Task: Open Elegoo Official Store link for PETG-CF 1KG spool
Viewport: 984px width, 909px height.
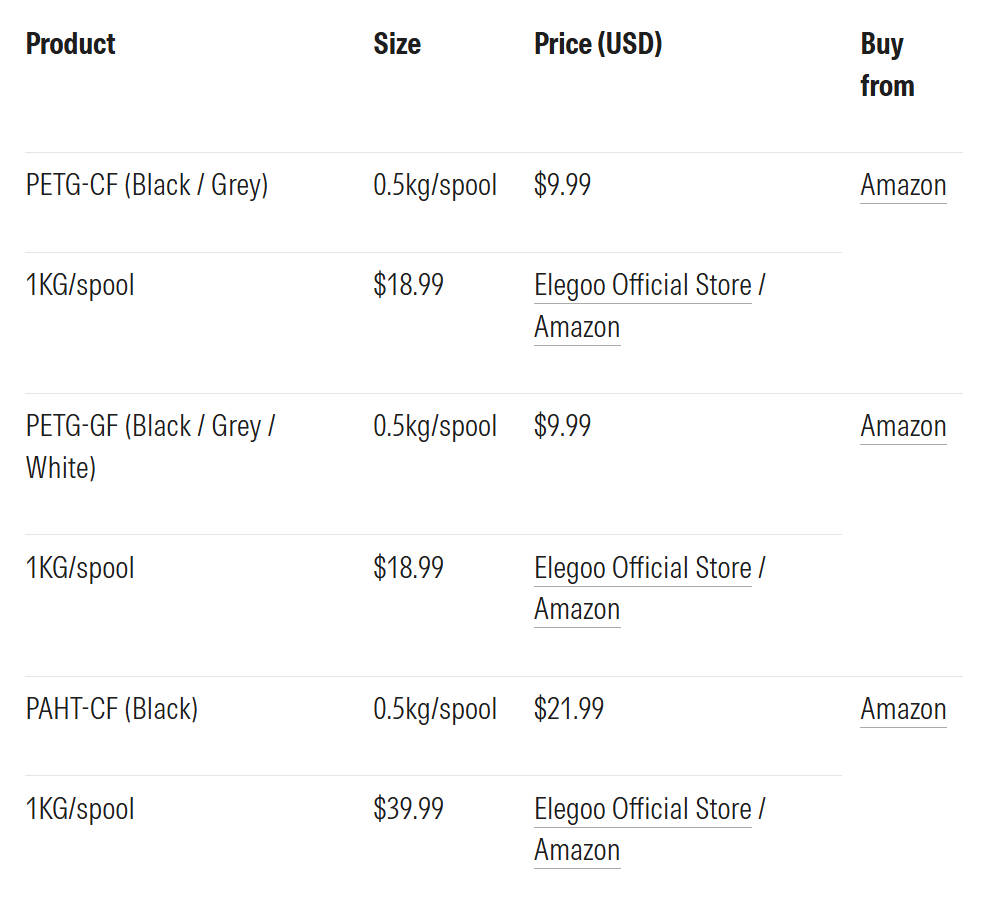Action: 643,286
